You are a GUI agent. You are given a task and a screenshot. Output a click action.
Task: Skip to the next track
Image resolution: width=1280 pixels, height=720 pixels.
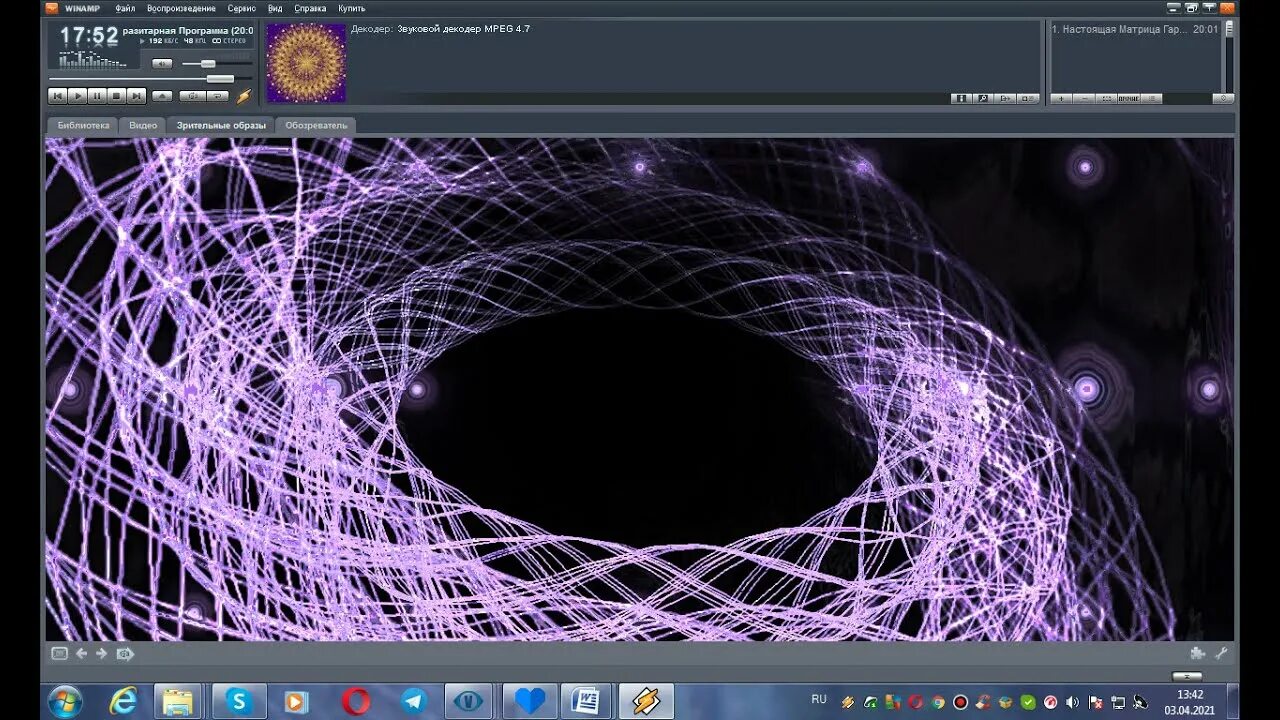pyautogui.click(x=136, y=96)
